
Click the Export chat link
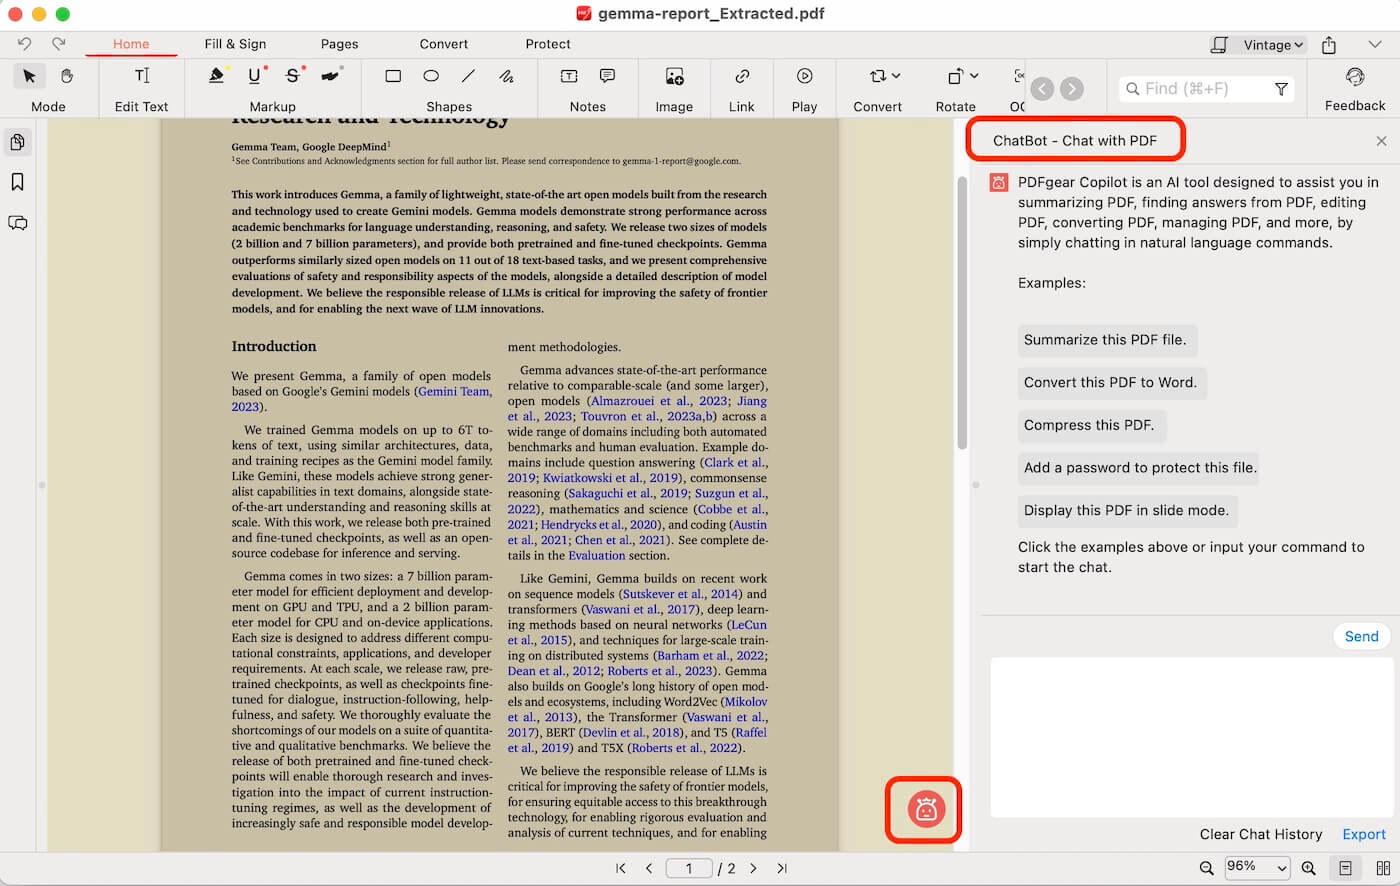1364,834
